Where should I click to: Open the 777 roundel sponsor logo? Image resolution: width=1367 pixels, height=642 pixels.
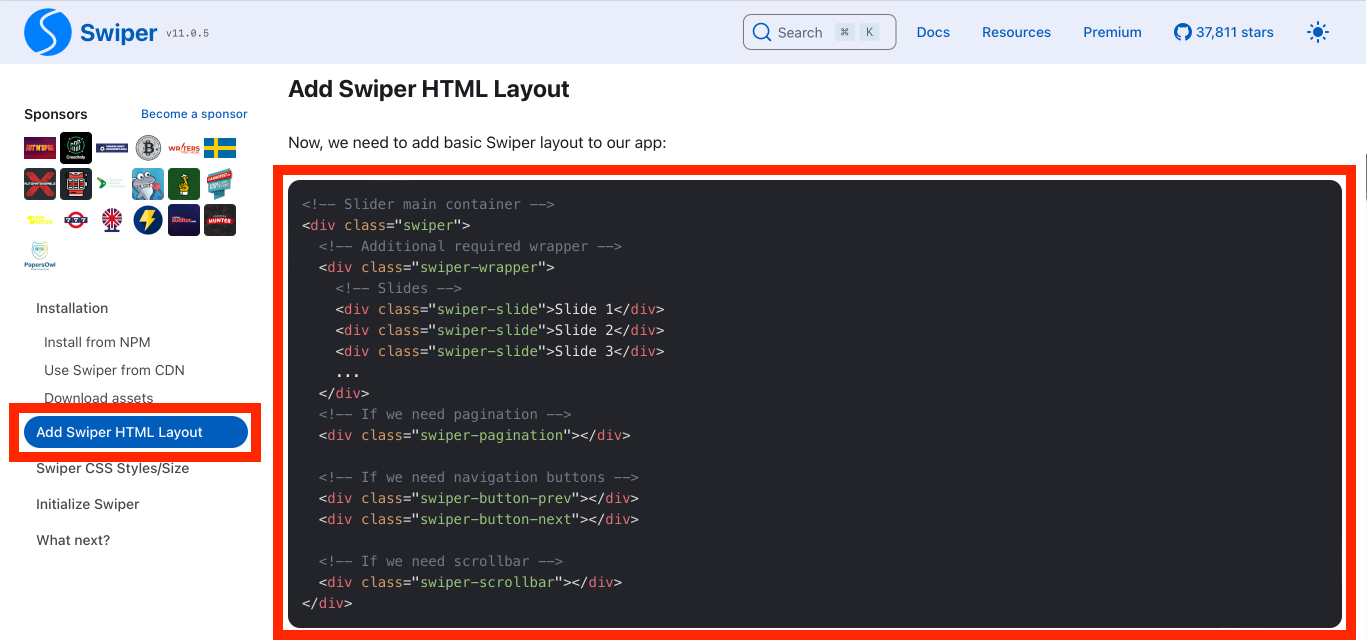point(76,220)
